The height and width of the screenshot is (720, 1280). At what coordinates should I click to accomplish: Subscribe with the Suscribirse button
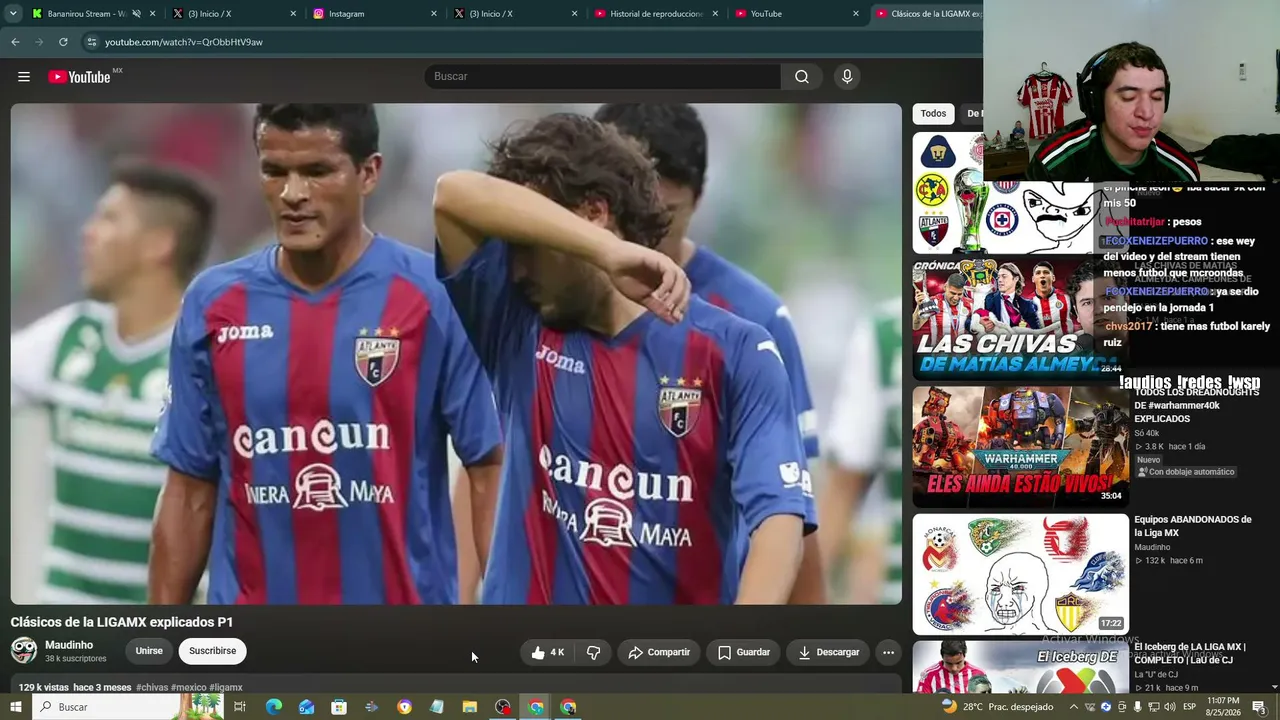[x=212, y=651]
